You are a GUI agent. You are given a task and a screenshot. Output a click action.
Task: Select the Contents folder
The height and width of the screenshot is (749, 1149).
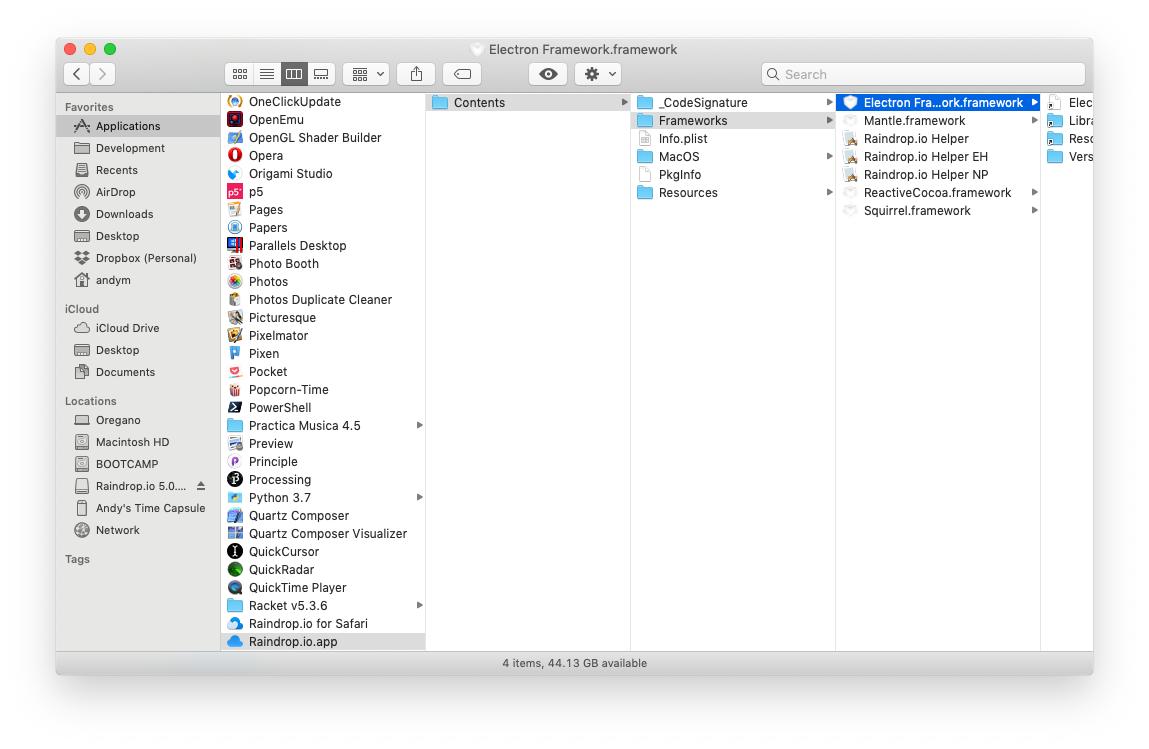528,103
